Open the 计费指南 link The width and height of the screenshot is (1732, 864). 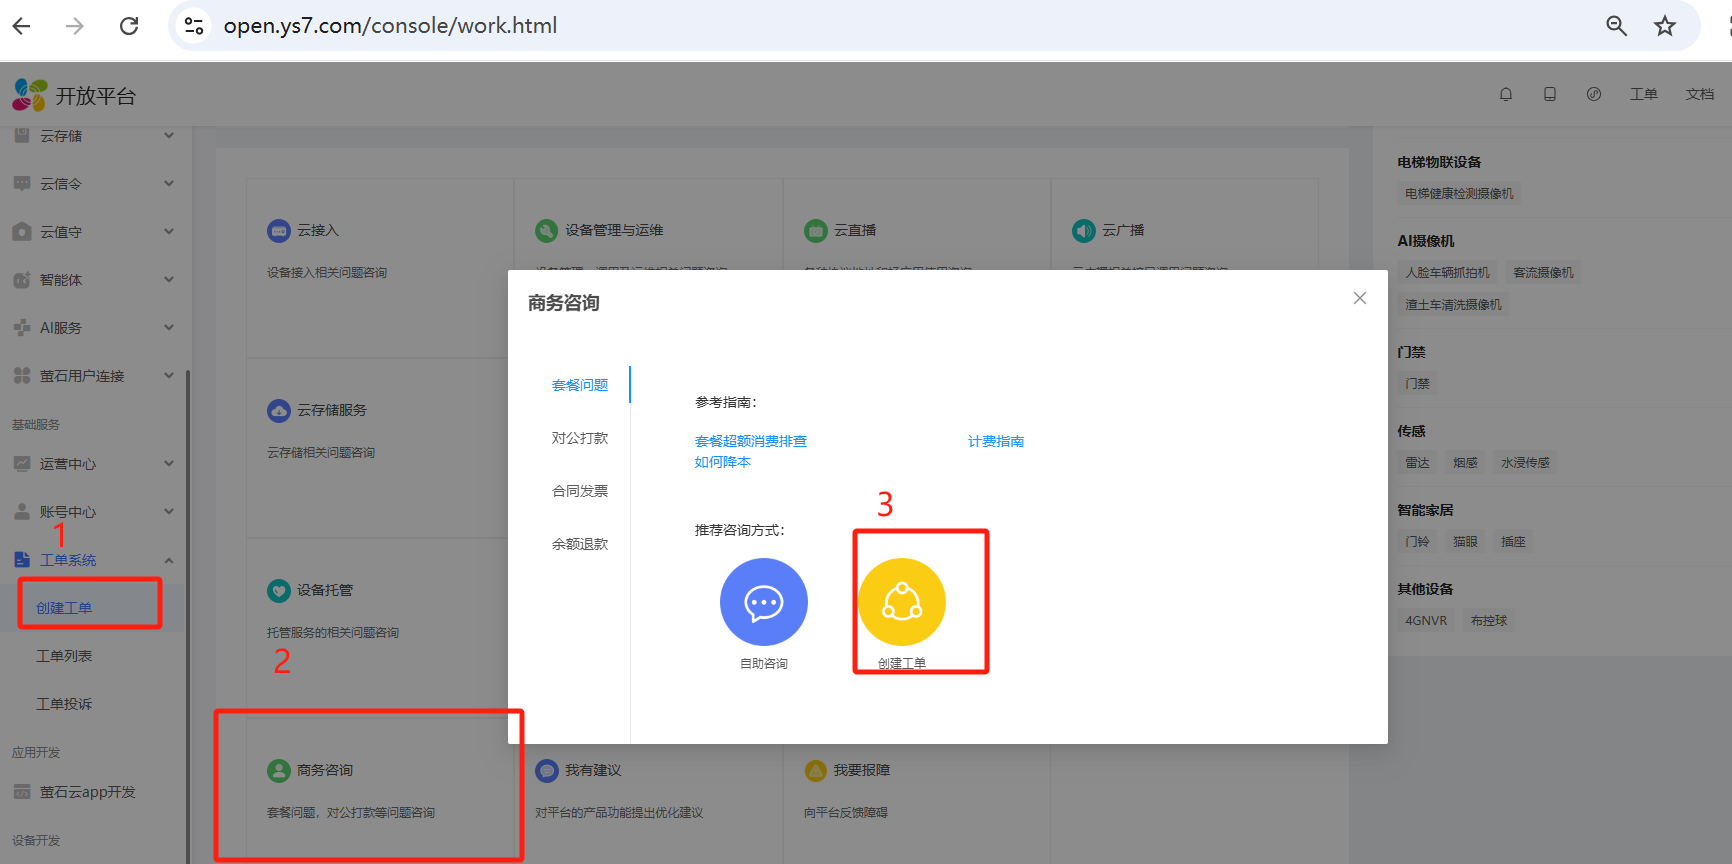click(x=995, y=441)
